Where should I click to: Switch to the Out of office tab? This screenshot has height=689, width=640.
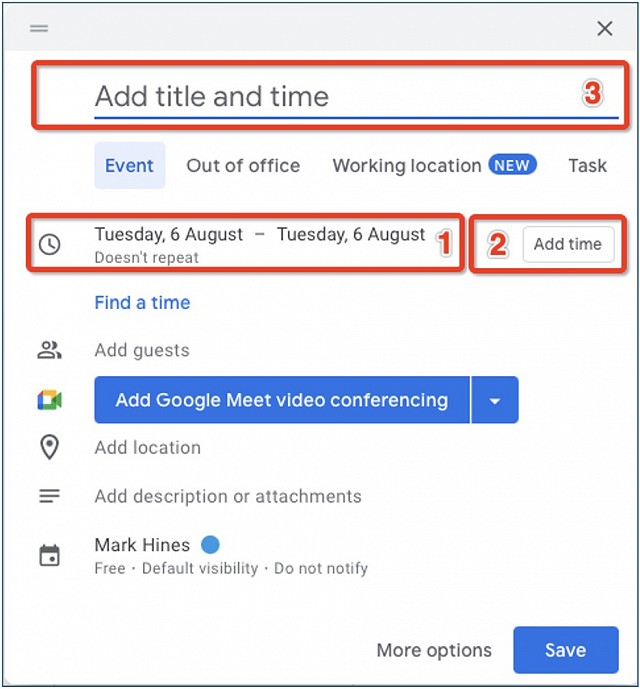pyautogui.click(x=243, y=166)
